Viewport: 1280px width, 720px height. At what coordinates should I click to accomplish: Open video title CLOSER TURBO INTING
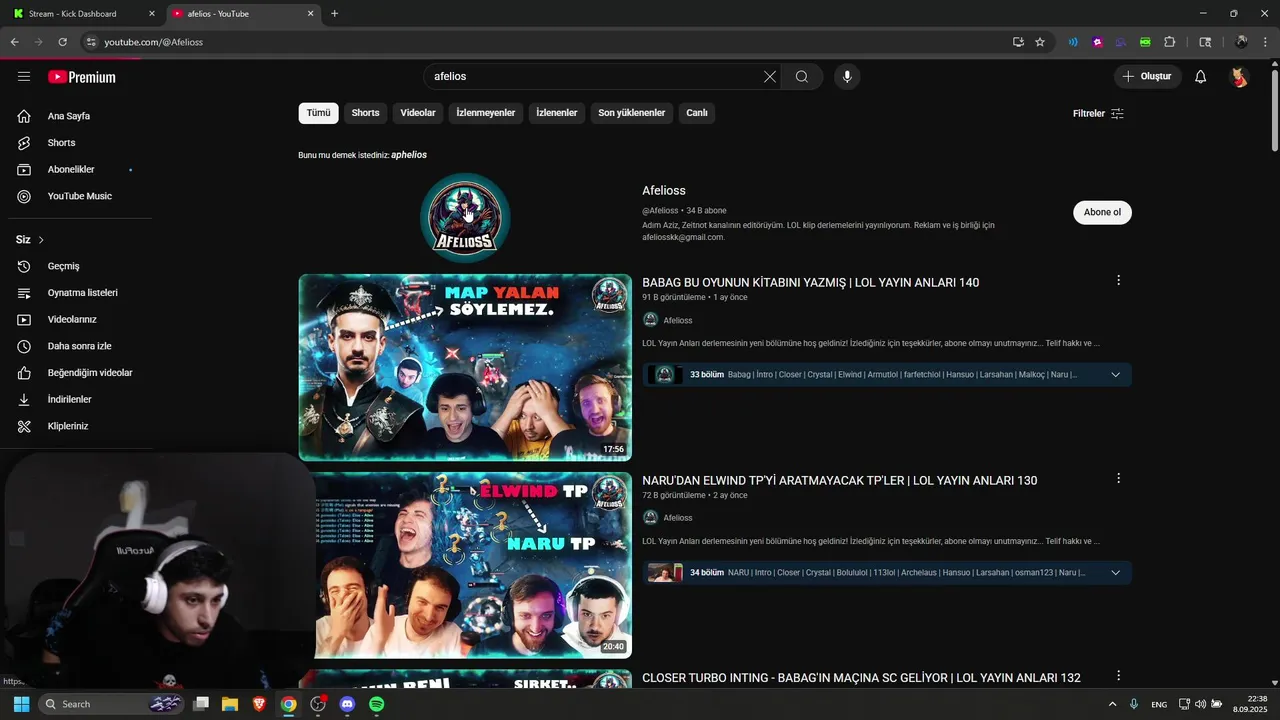pos(861,678)
